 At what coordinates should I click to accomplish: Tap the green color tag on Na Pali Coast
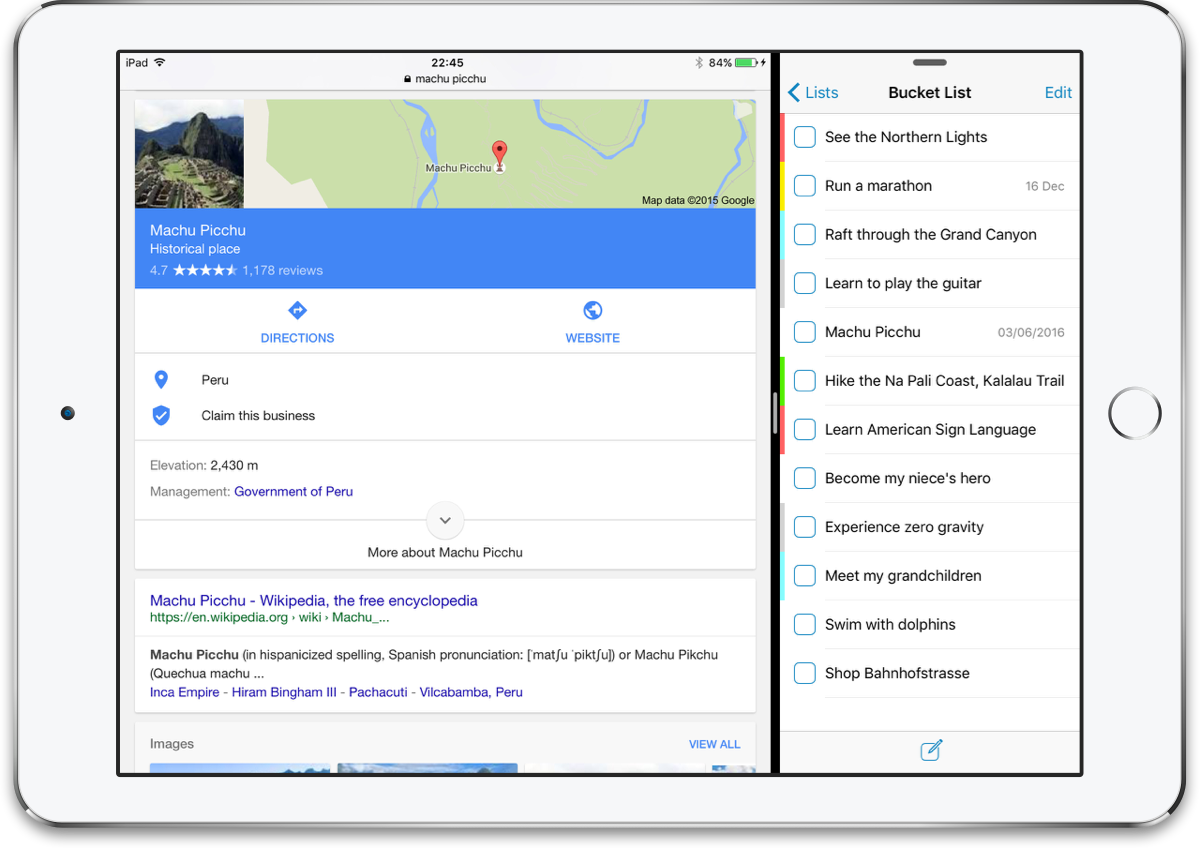pyautogui.click(x=782, y=381)
